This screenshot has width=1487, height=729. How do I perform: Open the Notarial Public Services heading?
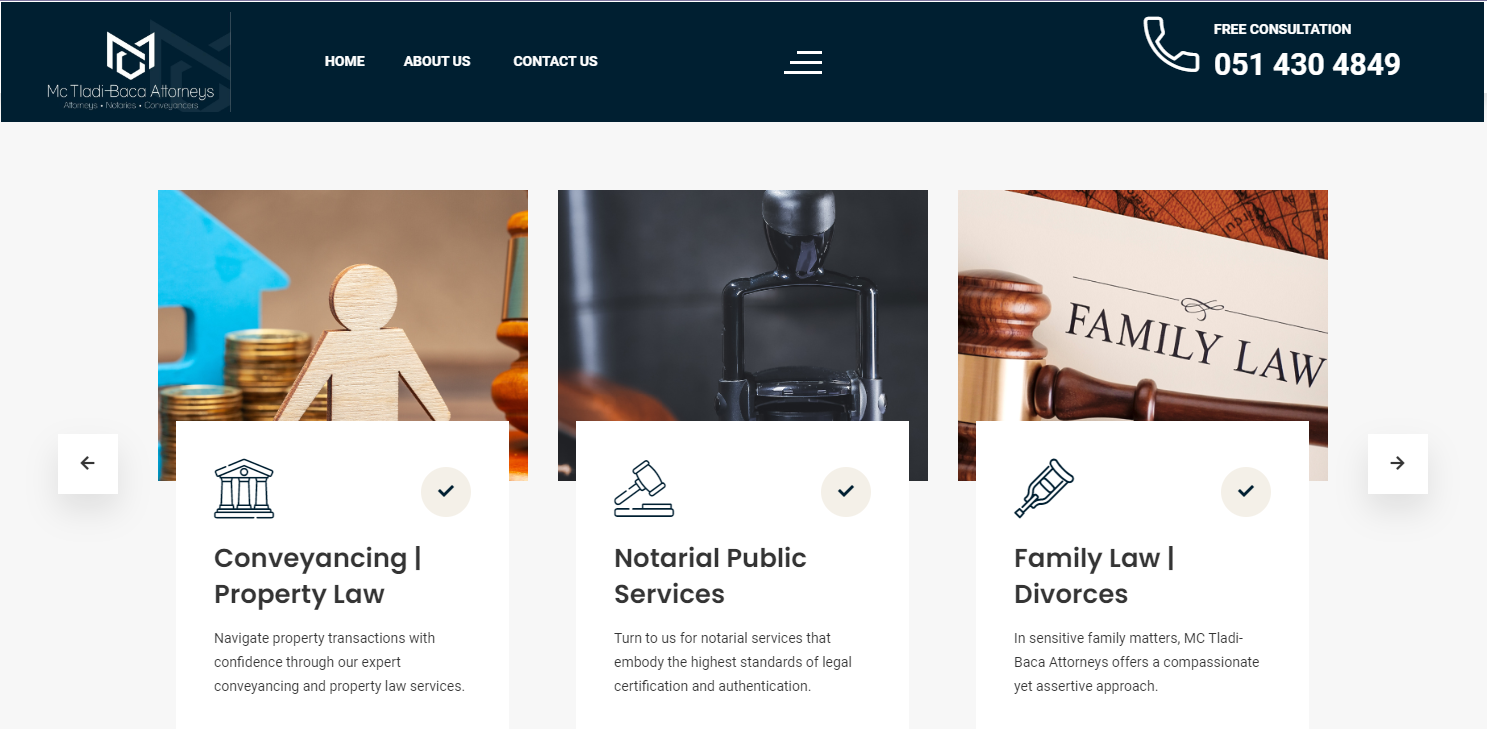(710, 576)
